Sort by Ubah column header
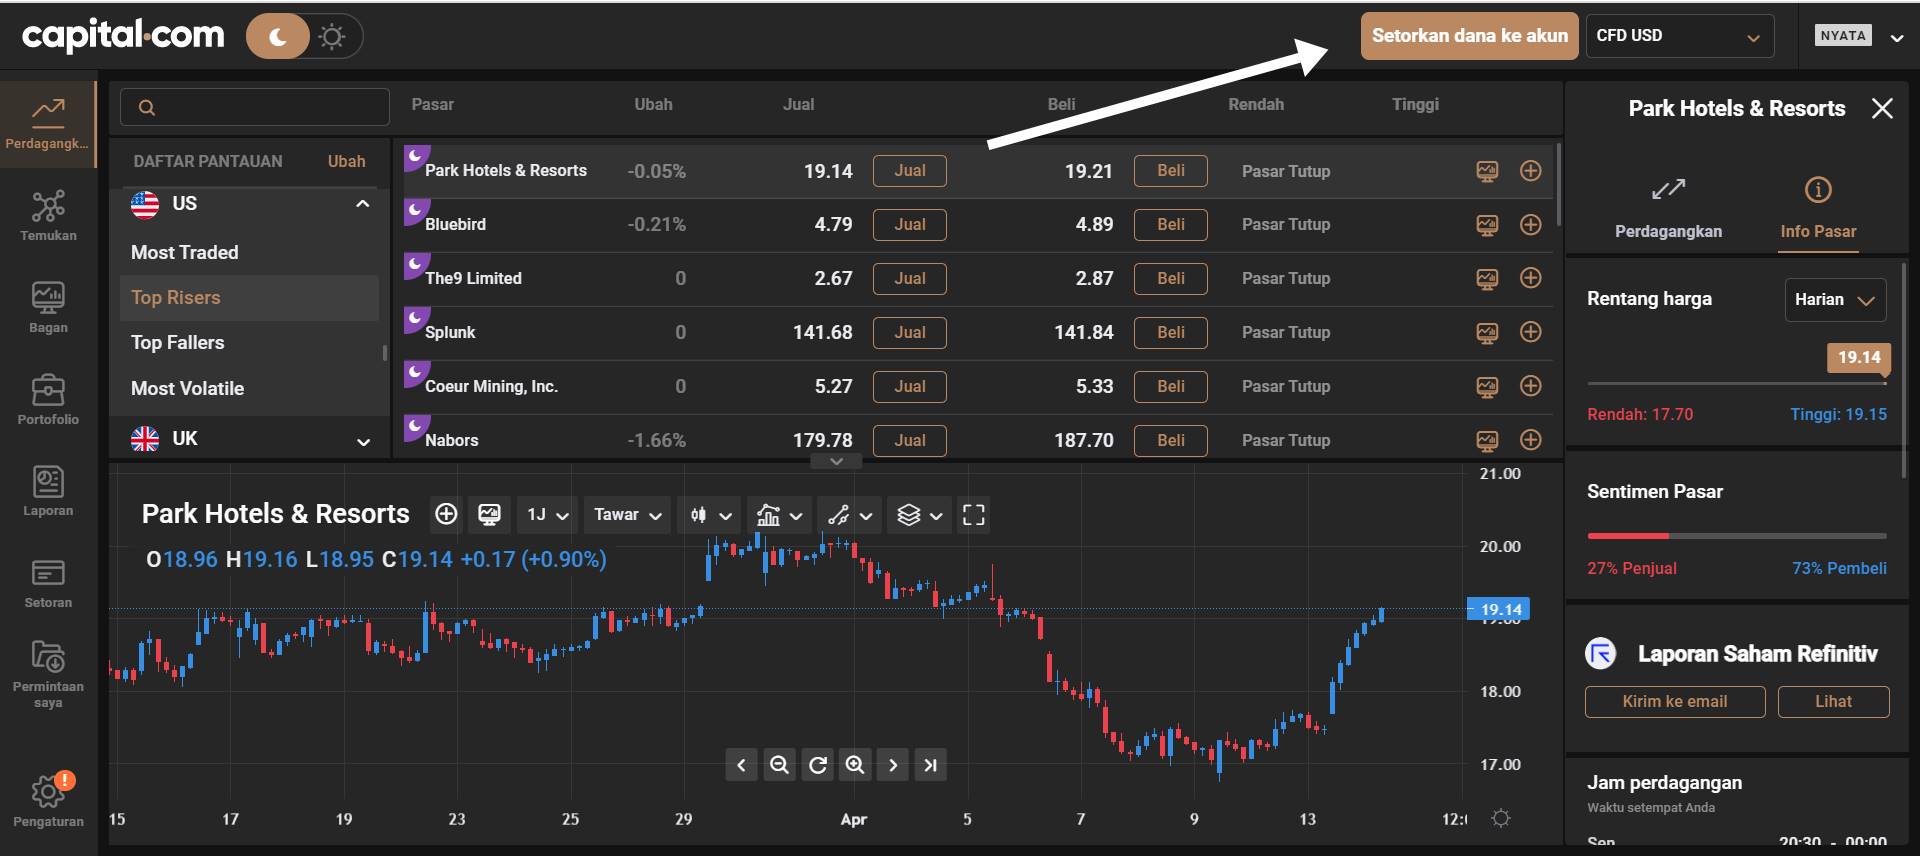 653,104
